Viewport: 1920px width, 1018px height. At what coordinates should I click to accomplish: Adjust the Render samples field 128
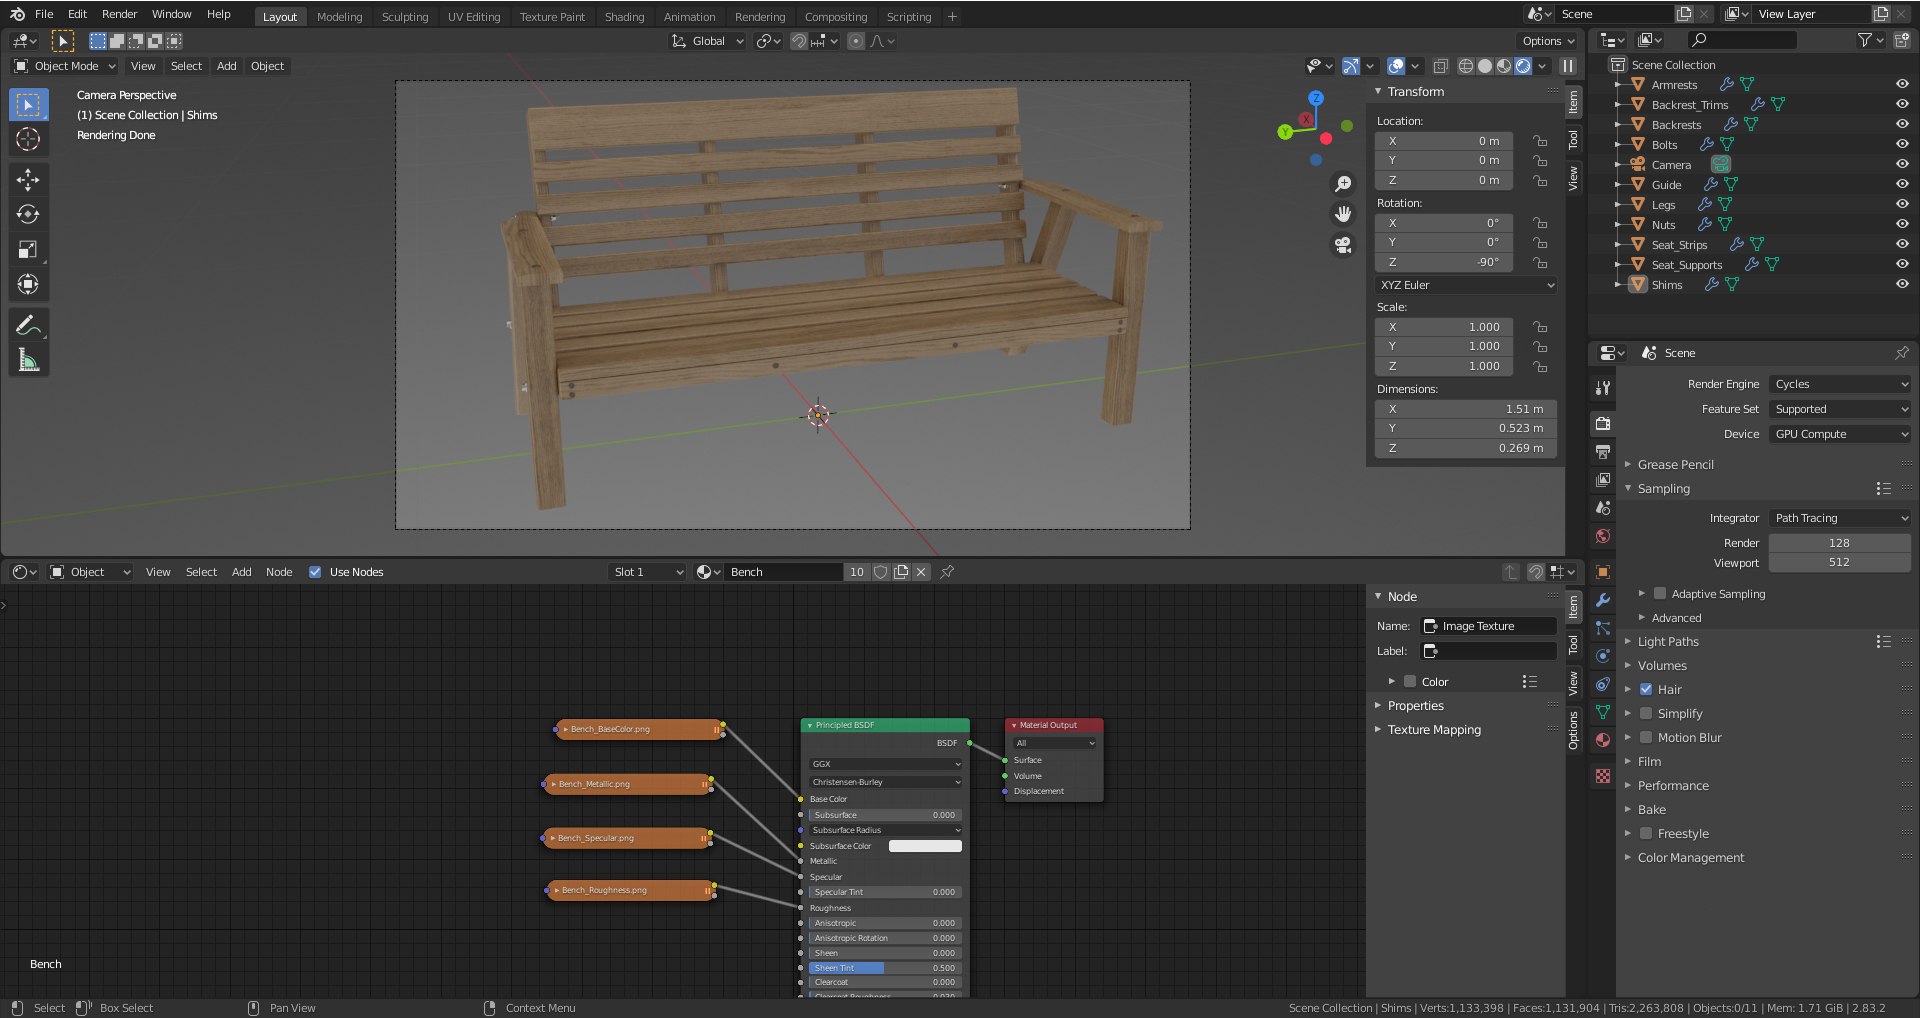point(1840,543)
